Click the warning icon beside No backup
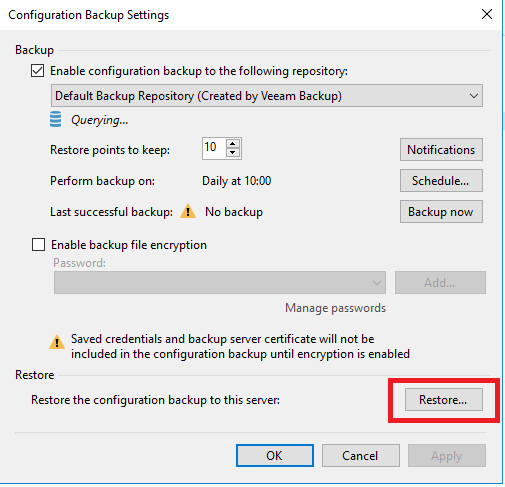This screenshot has width=505, height=487. (188, 211)
